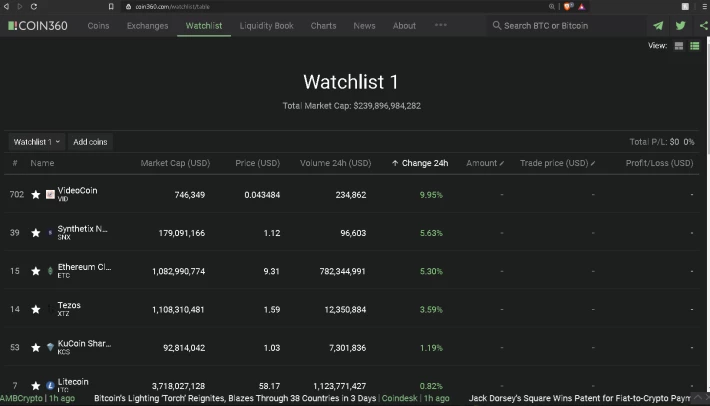Click Synthetix price 1.12

(x=272, y=233)
